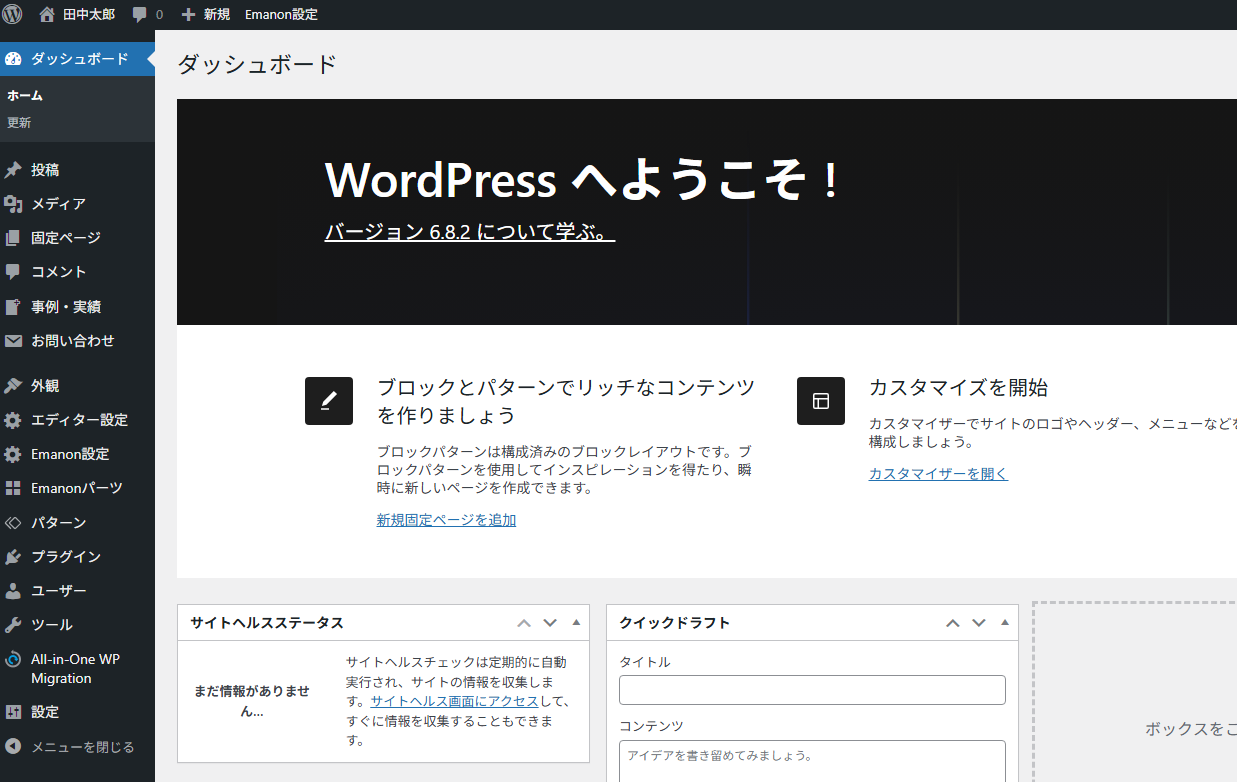Click サイトヘルス画面にアクセス link
Screen dimensions: 1237x782
point(454,702)
